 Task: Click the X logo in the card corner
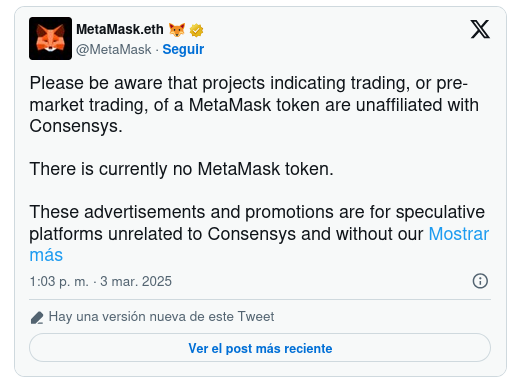tap(480, 29)
